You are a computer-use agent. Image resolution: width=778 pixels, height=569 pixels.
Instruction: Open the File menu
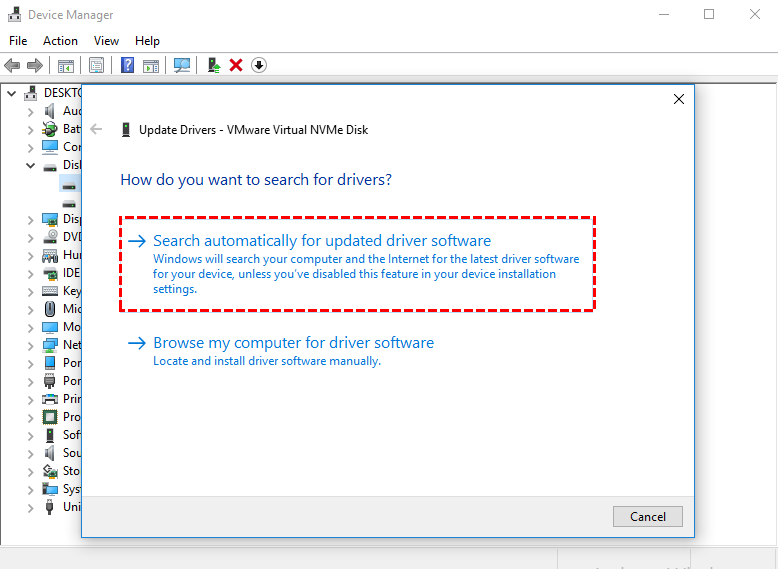click(19, 41)
